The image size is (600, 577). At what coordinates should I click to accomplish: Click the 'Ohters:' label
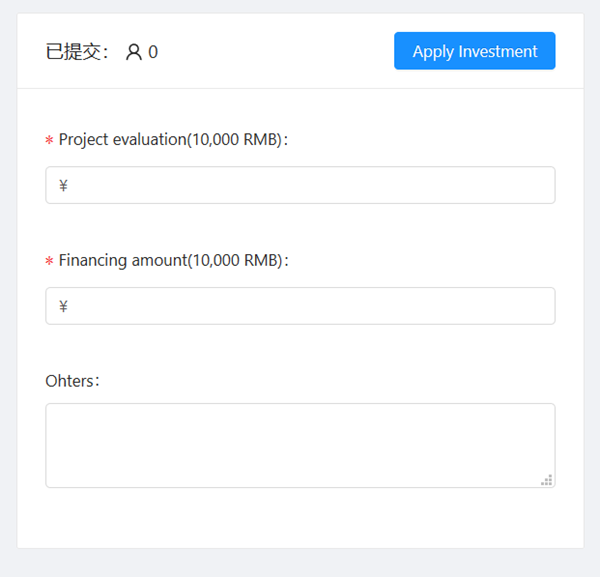72,381
